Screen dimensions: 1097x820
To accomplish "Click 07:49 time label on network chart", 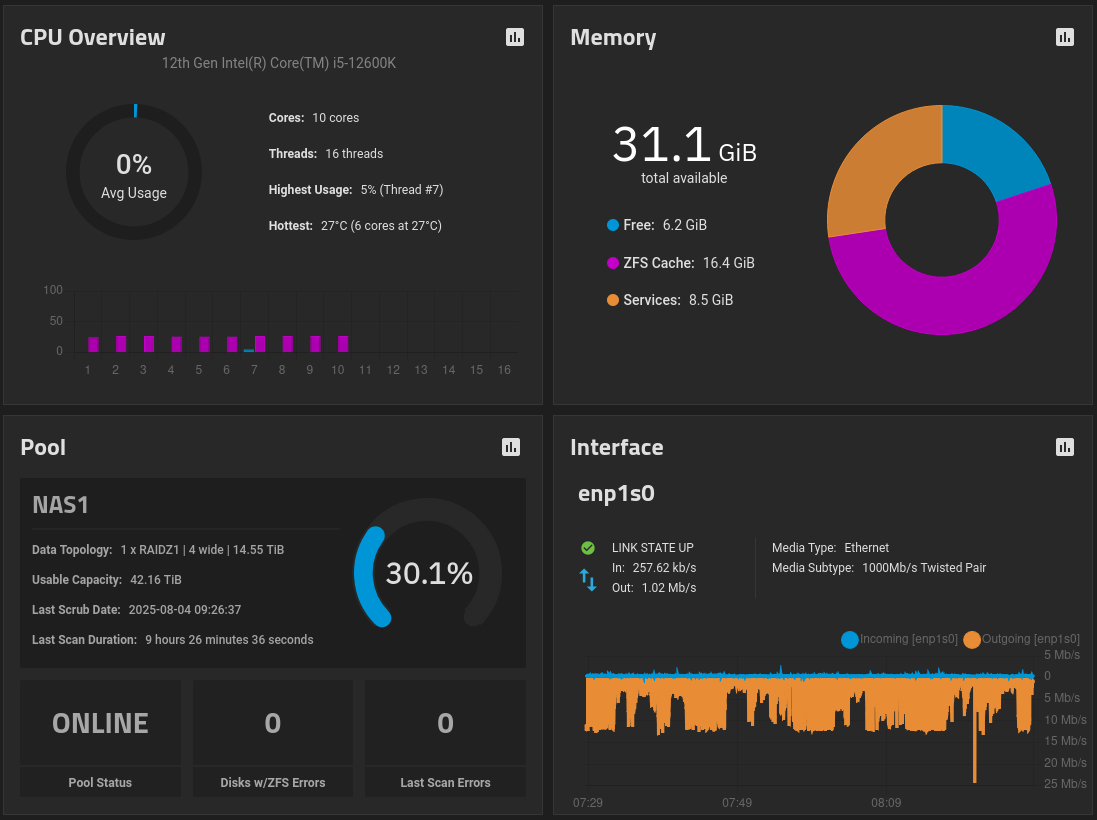I will [x=737, y=803].
